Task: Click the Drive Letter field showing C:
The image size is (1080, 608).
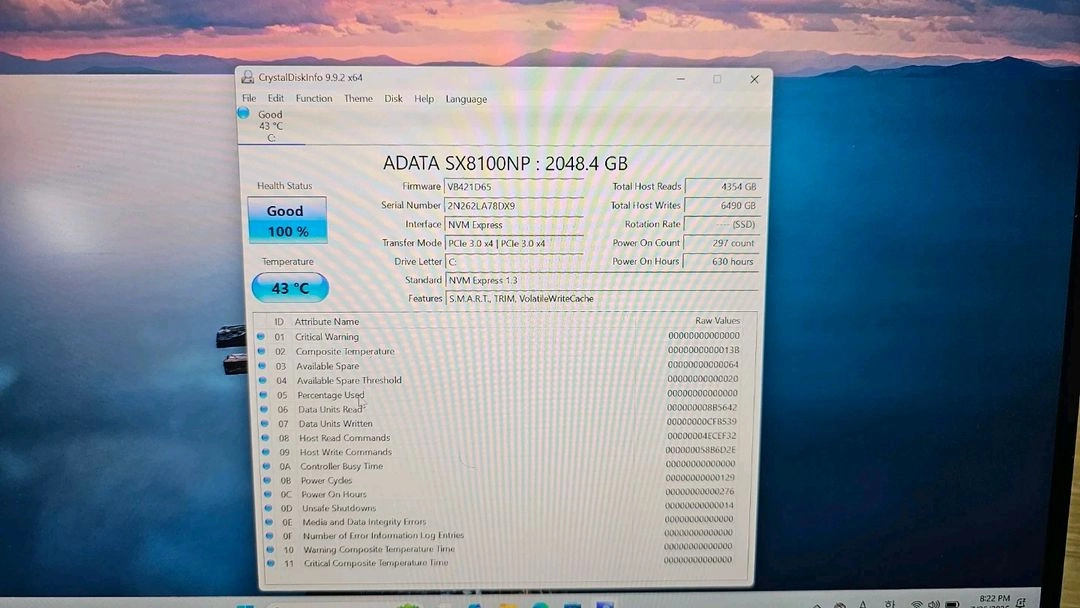Action: pyautogui.click(x=513, y=262)
